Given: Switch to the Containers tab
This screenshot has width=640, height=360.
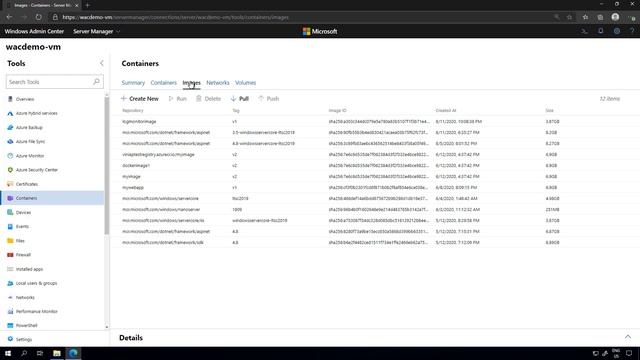Looking at the screenshot, I should click(x=164, y=83).
